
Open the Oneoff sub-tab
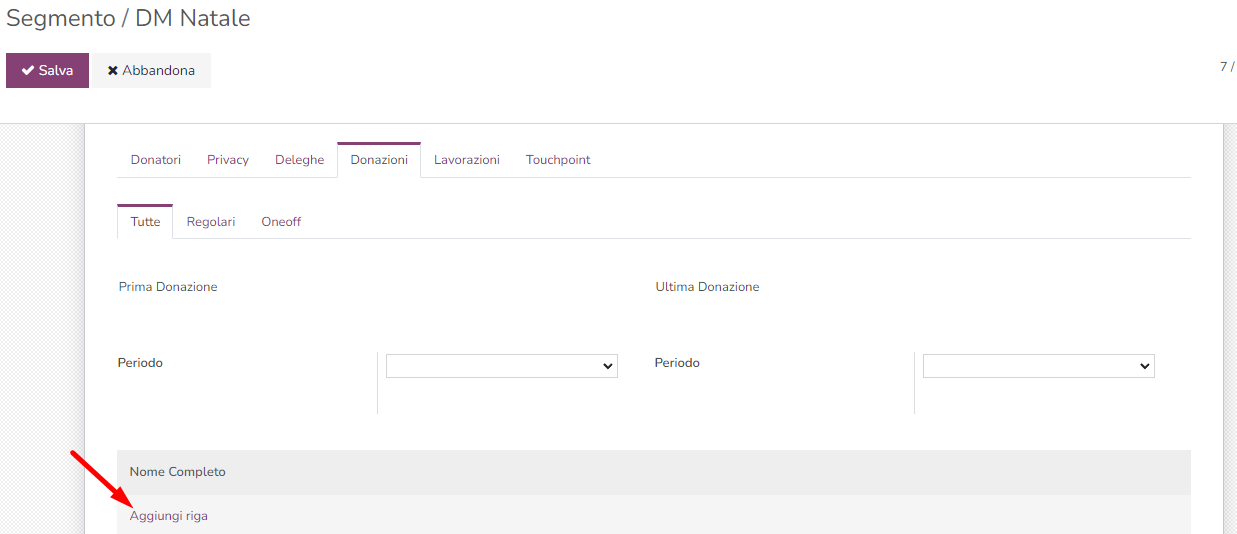[x=281, y=222]
